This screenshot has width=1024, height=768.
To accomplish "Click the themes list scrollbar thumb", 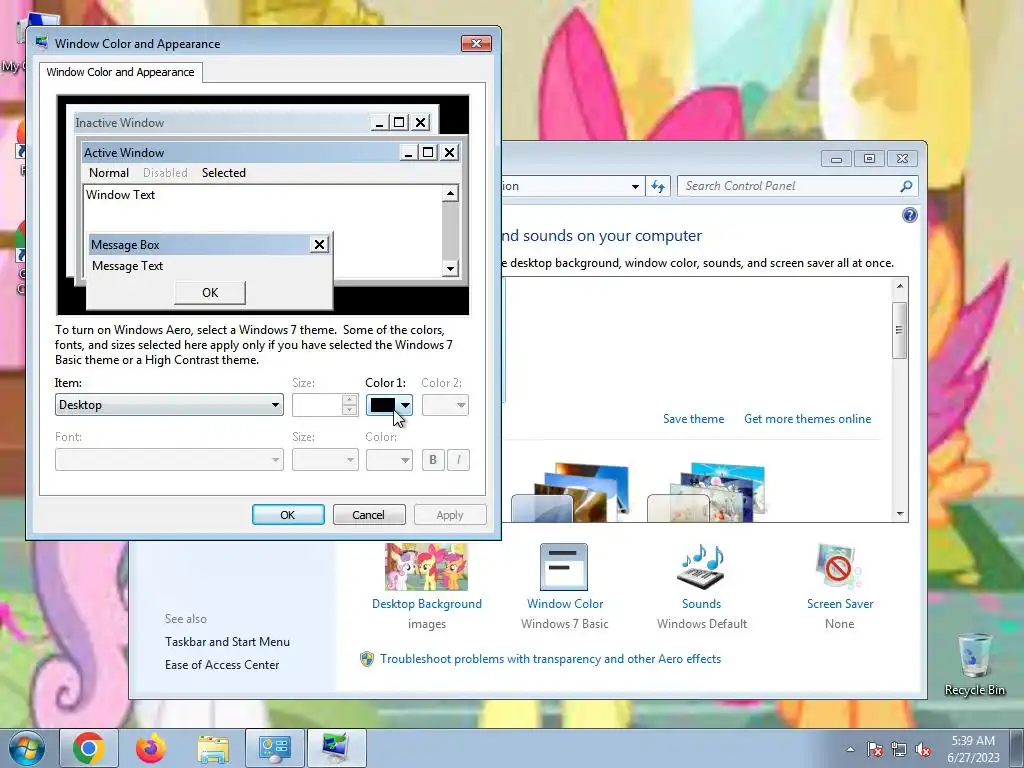I will [899, 330].
